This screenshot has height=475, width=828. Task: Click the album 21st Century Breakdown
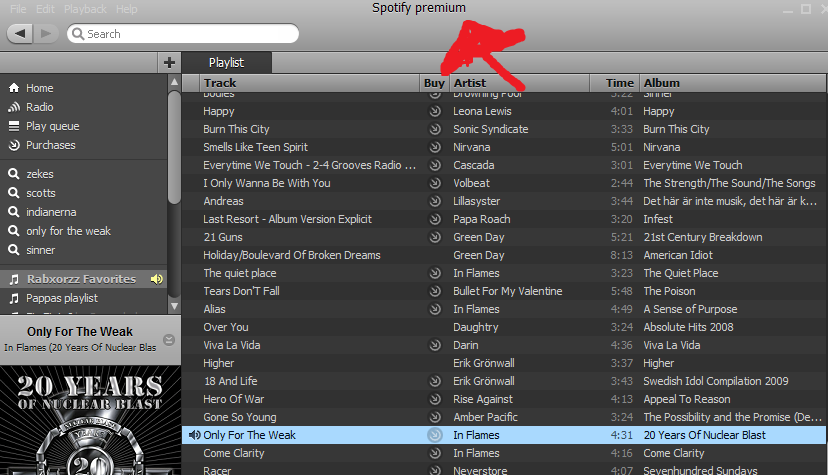pyautogui.click(x=703, y=237)
